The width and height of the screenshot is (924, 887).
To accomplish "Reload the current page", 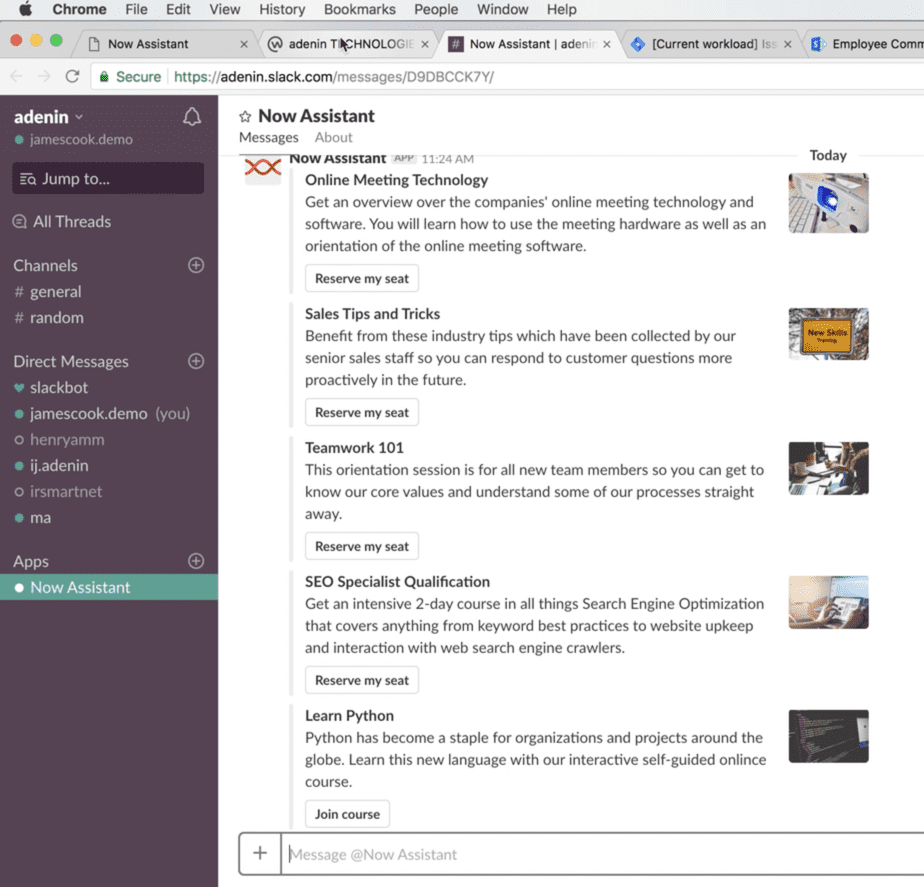I will click(x=72, y=77).
